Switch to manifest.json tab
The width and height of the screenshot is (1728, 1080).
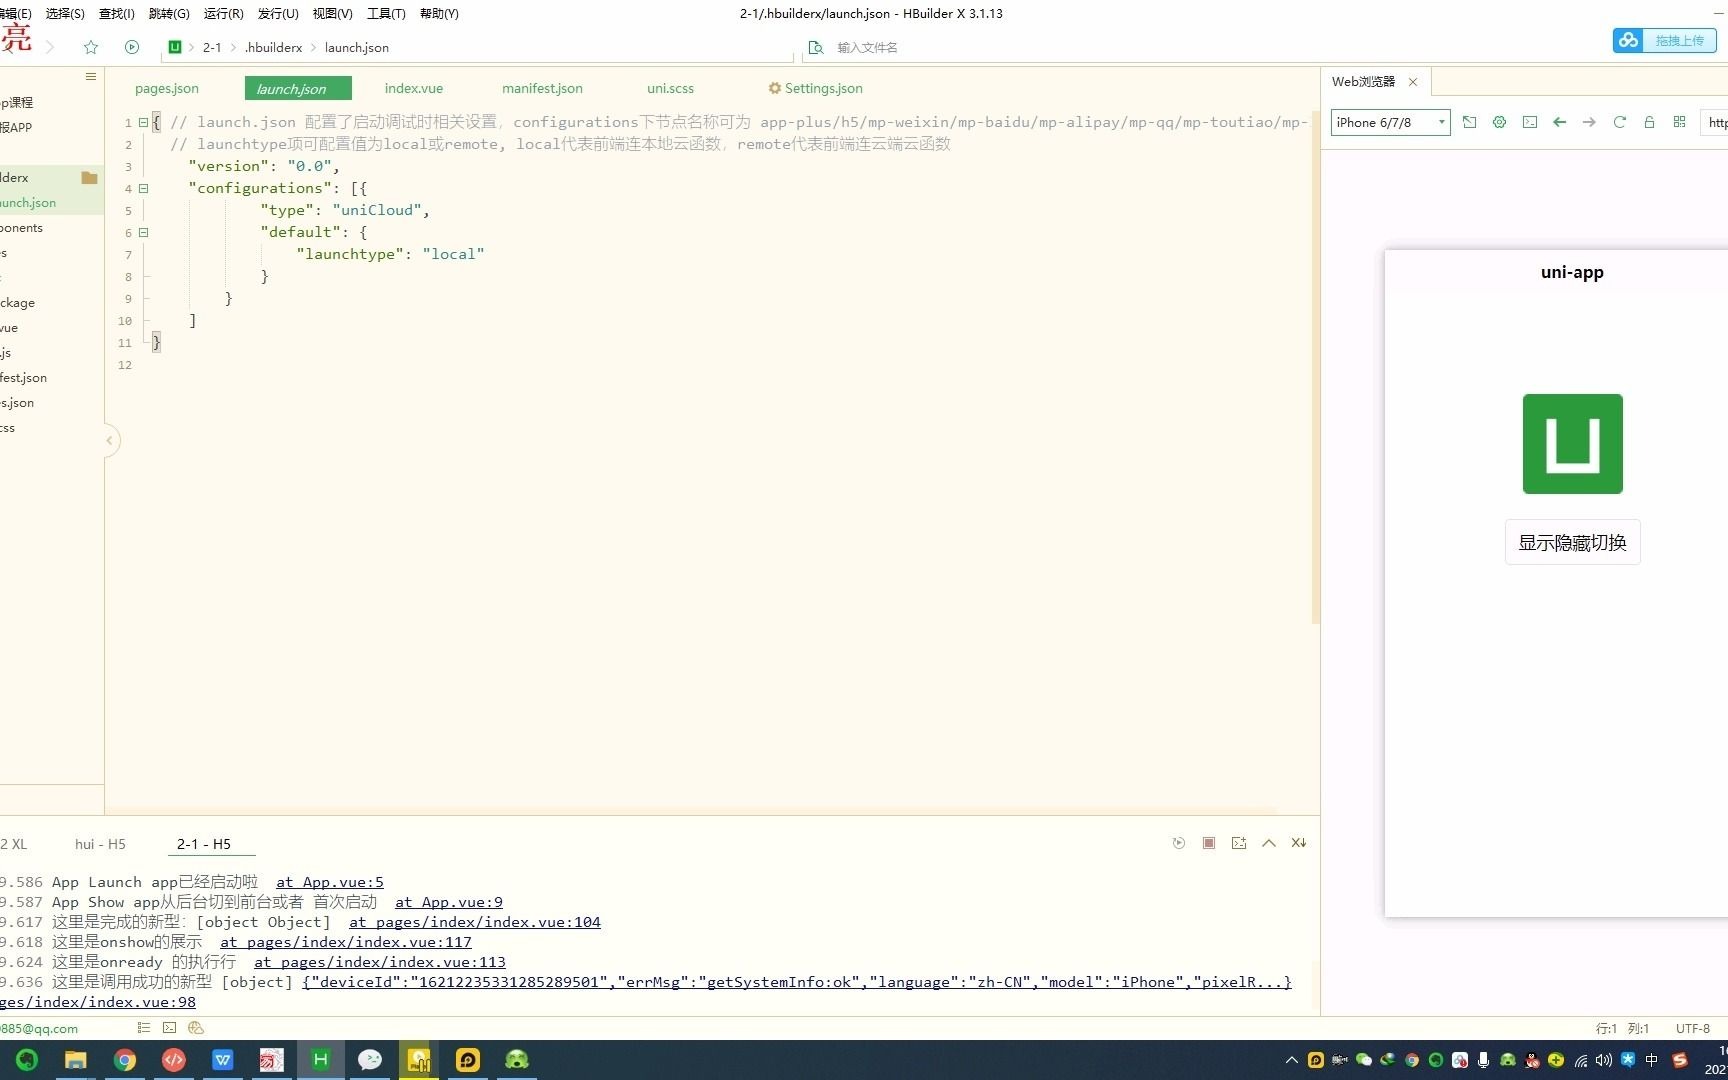click(542, 88)
